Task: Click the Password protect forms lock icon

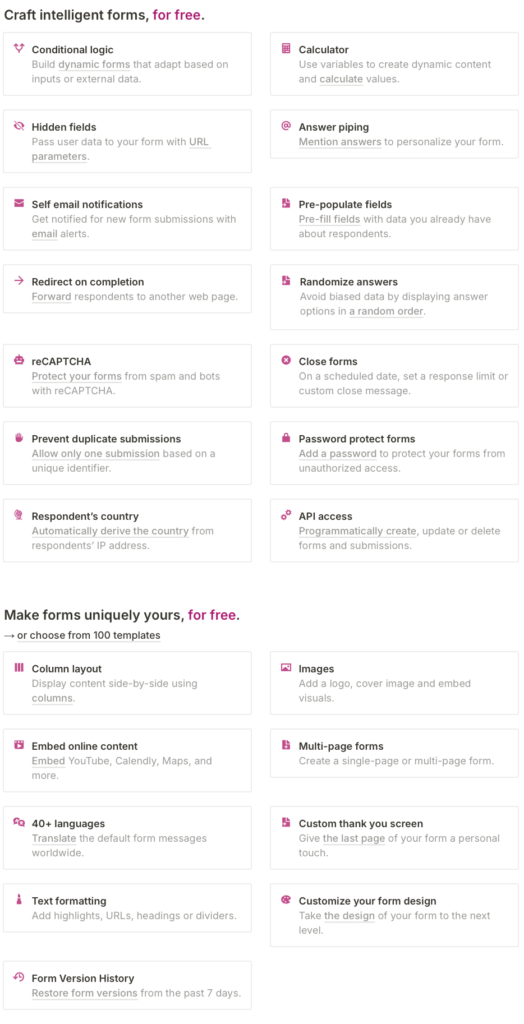Action: coord(286,438)
